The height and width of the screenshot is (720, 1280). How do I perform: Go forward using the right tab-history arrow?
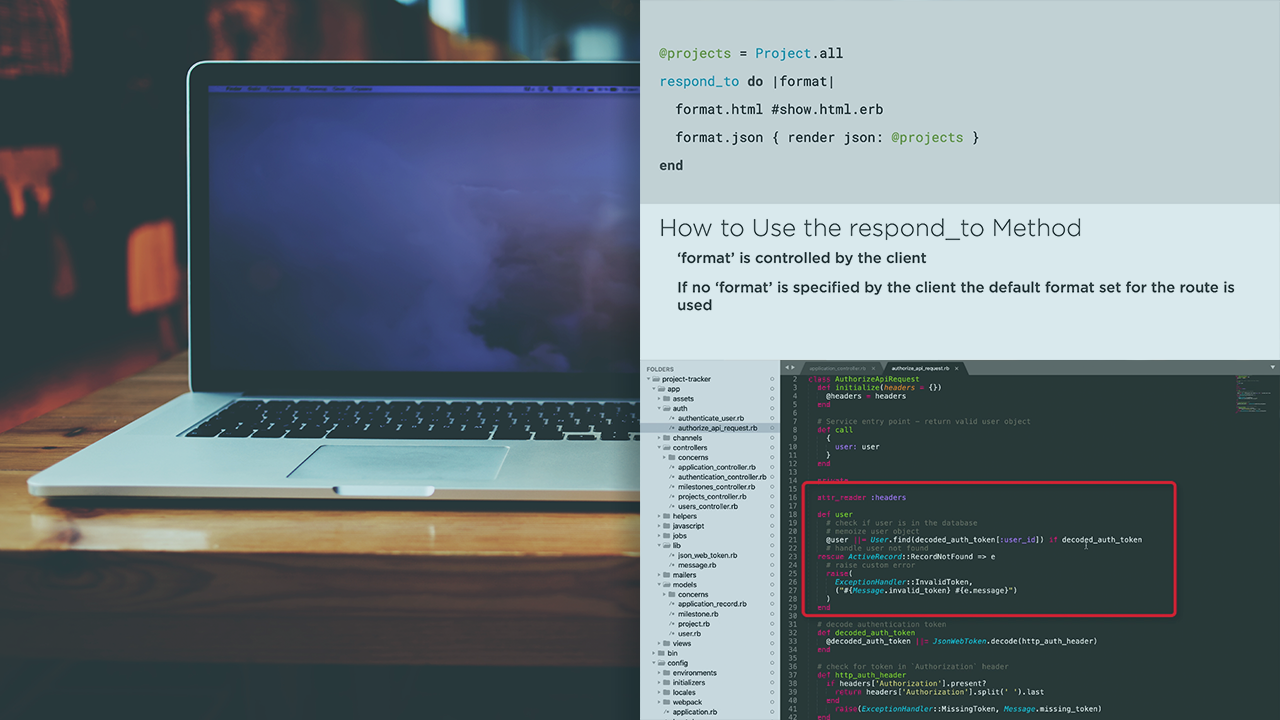pyautogui.click(x=794, y=368)
